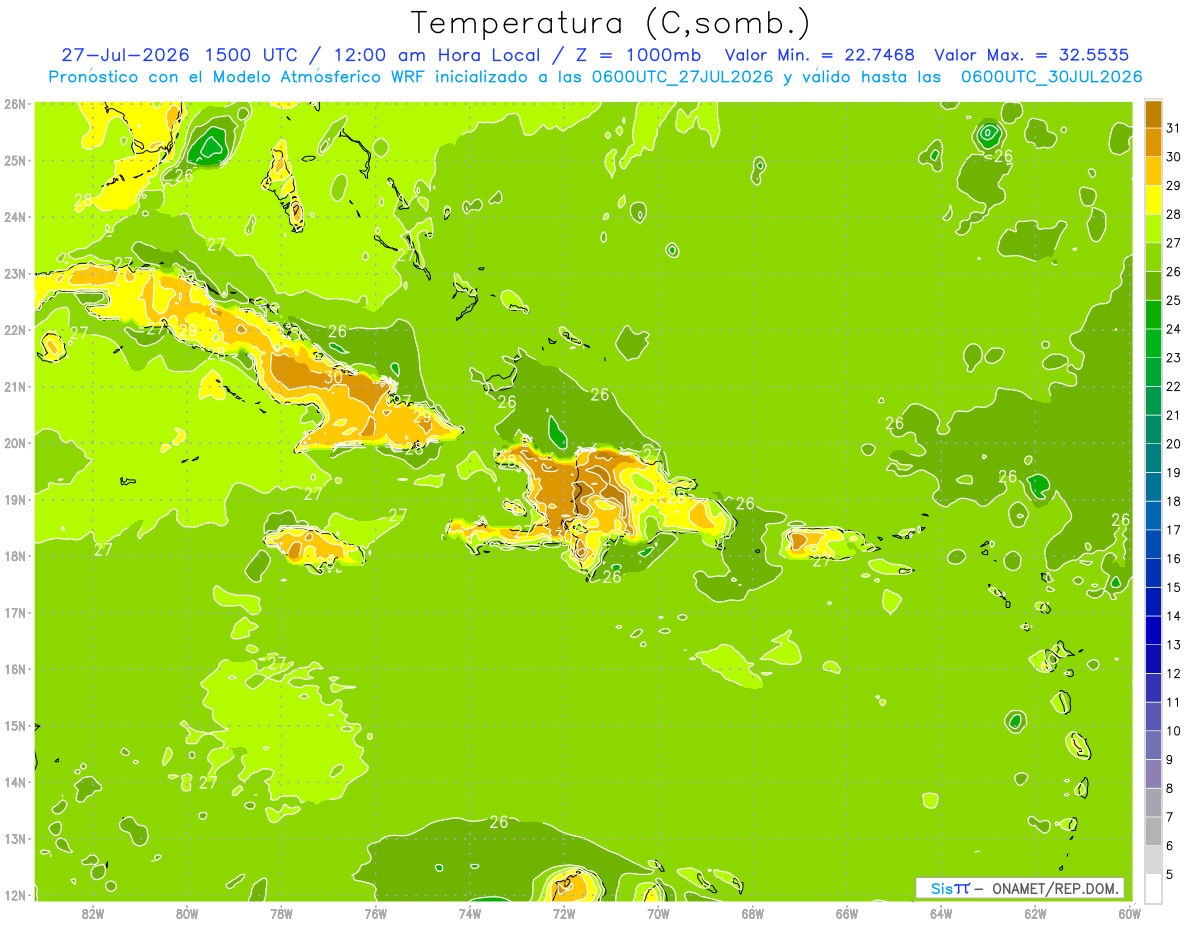This screenshot has width=1200, height=927.
Task: Click the "15N" latitude axis label
Action: (15, 725)
